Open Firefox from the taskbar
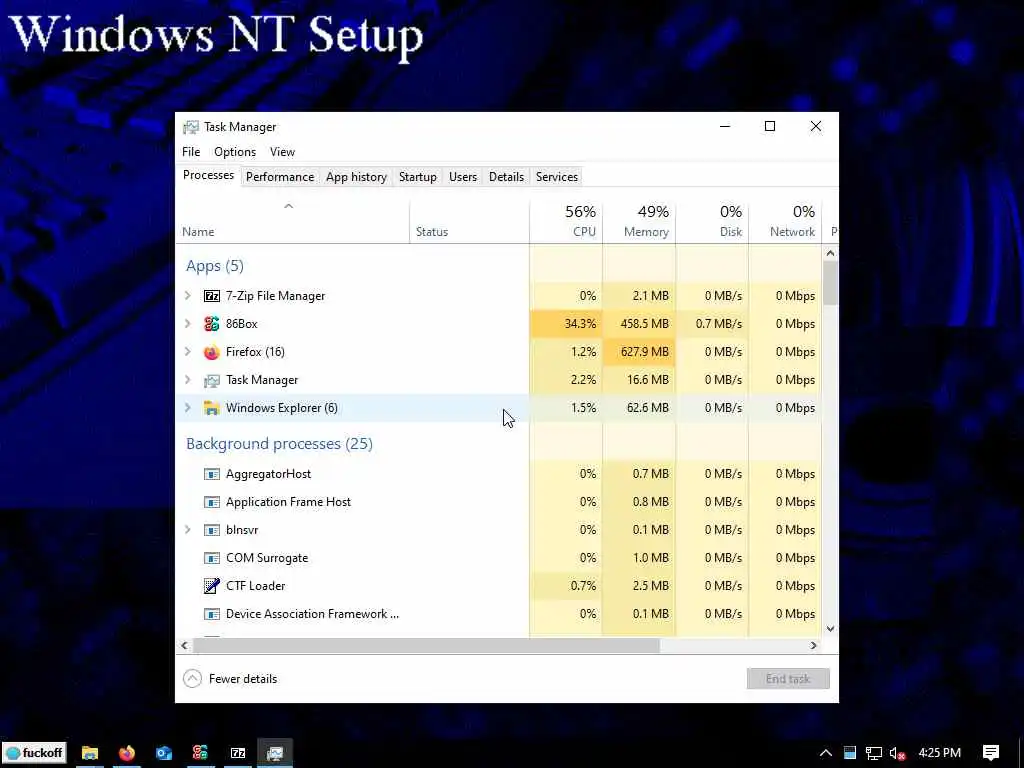 (x=127, y=753)
